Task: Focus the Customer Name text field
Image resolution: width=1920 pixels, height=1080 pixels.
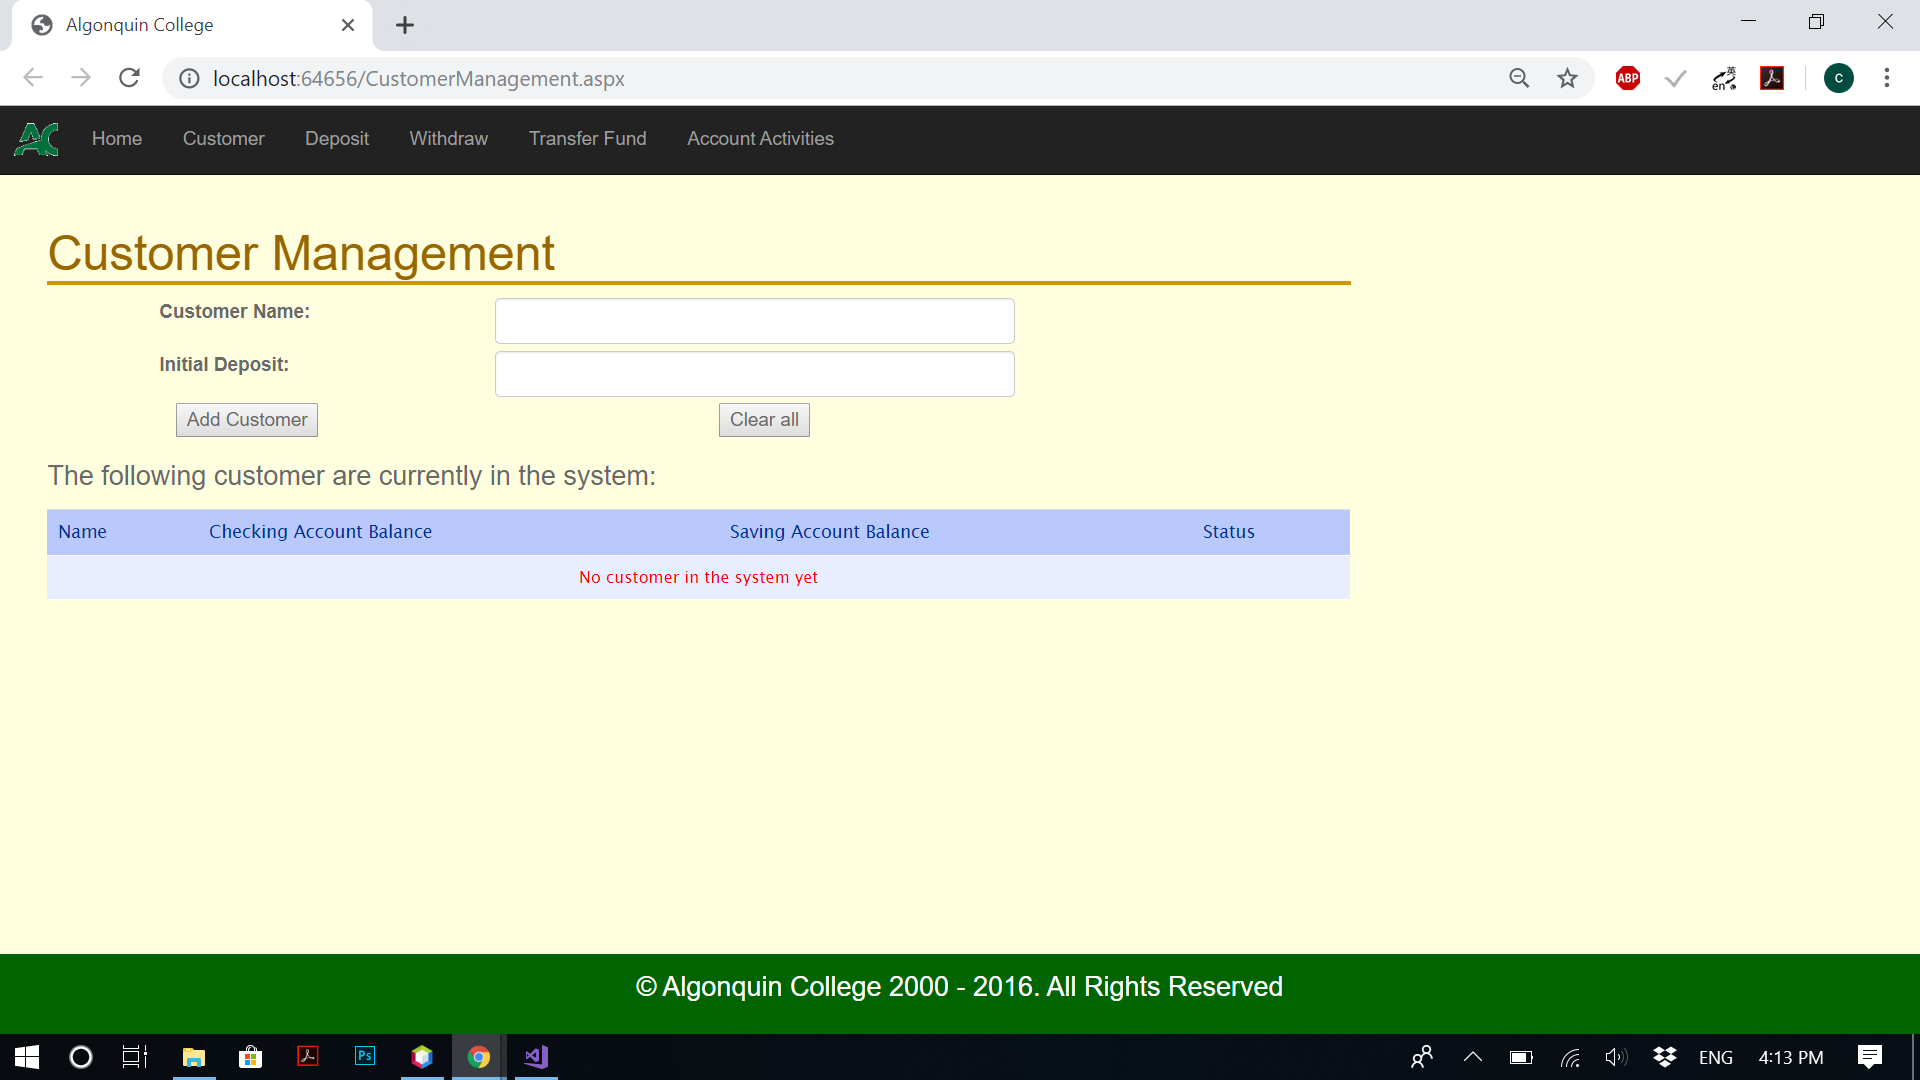Action: click(x=754, y=321)
